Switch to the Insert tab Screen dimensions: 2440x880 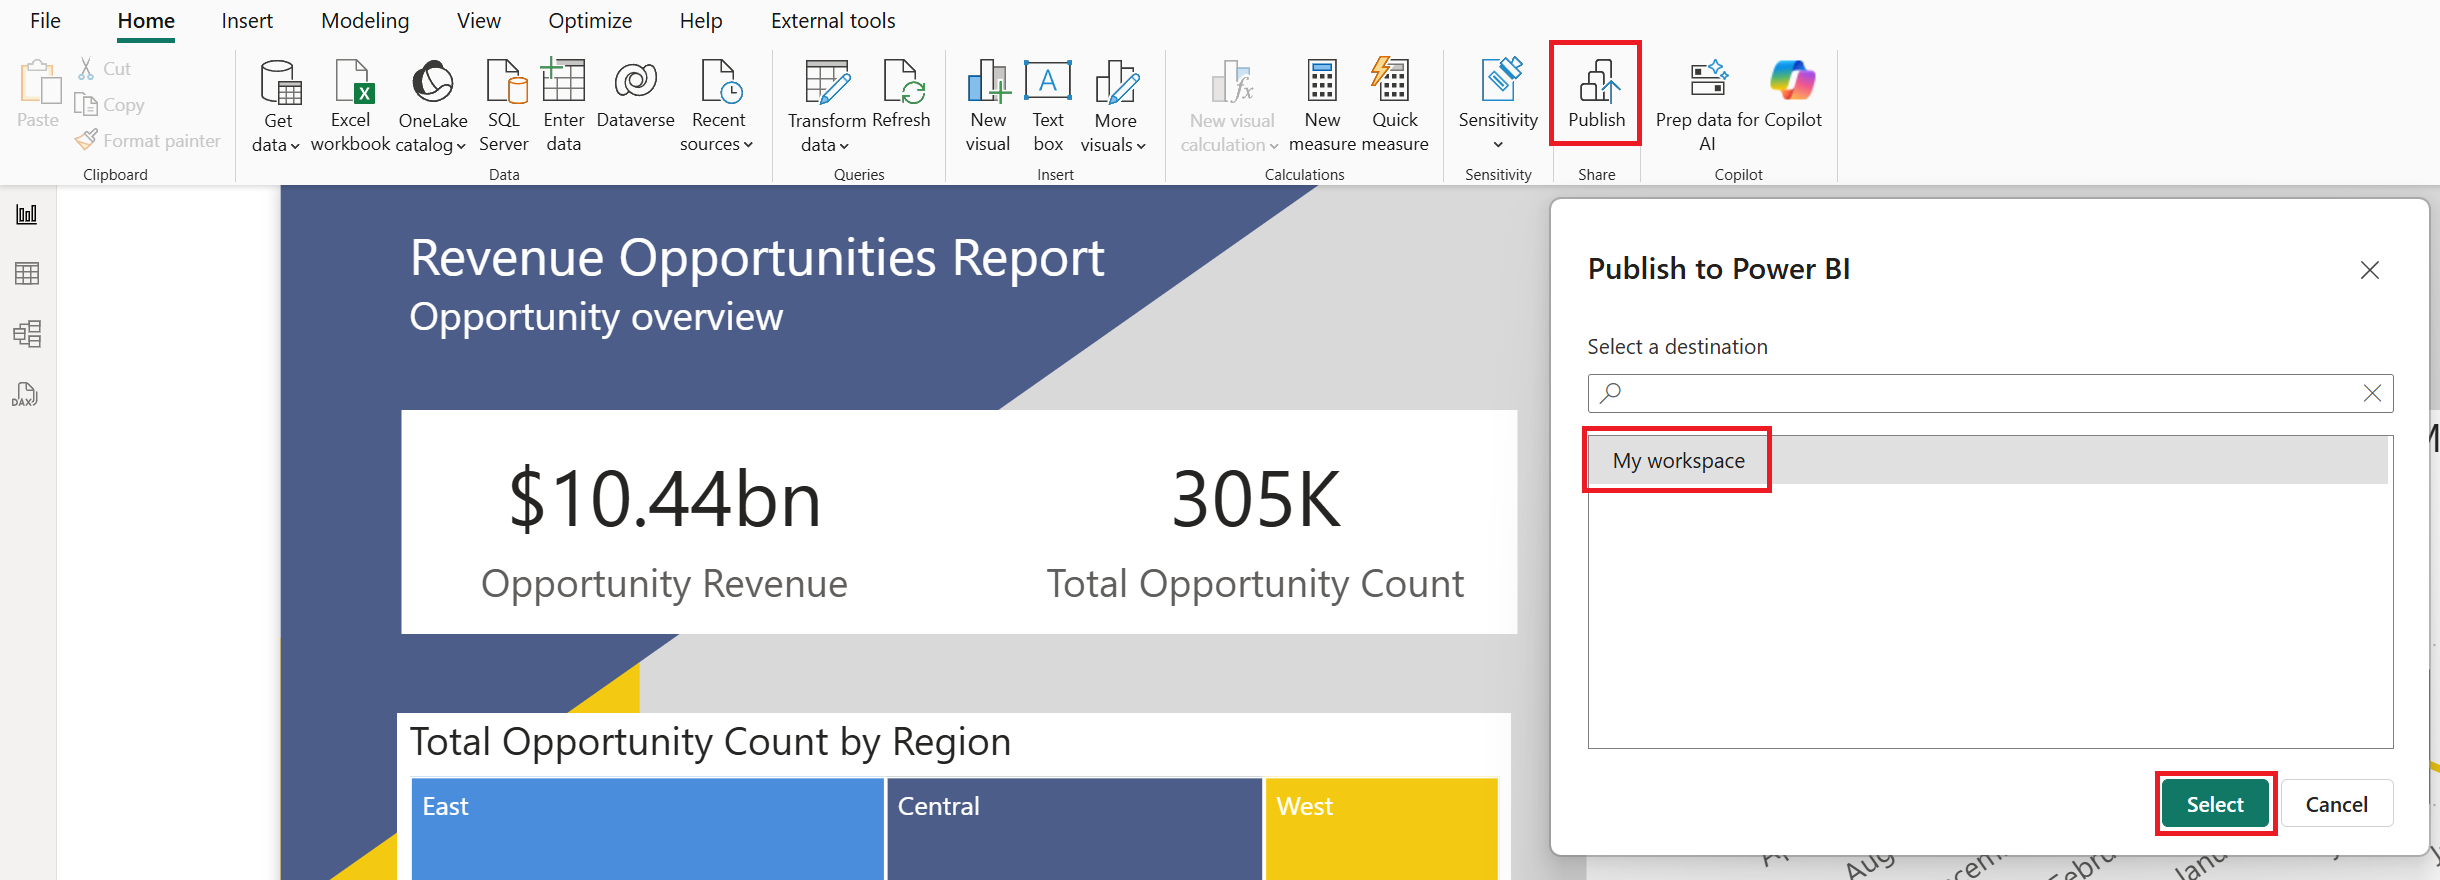pos(247,21)
